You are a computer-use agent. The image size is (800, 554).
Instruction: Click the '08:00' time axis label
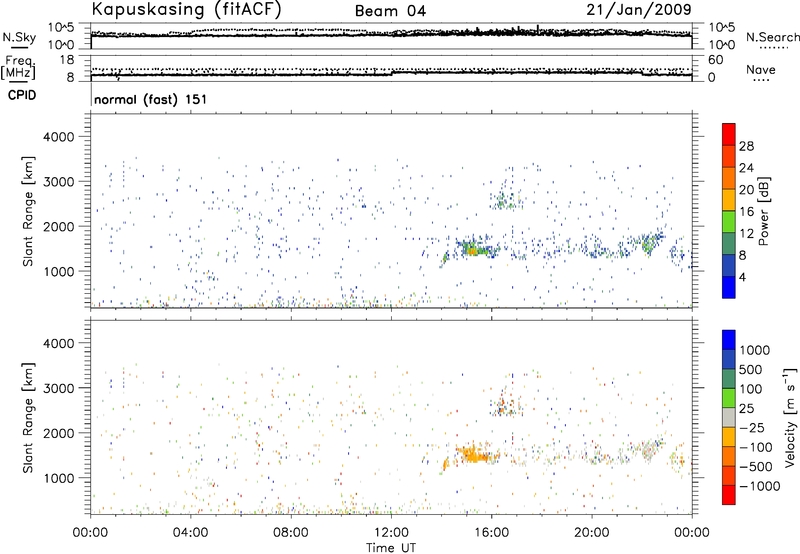point(290,533)
